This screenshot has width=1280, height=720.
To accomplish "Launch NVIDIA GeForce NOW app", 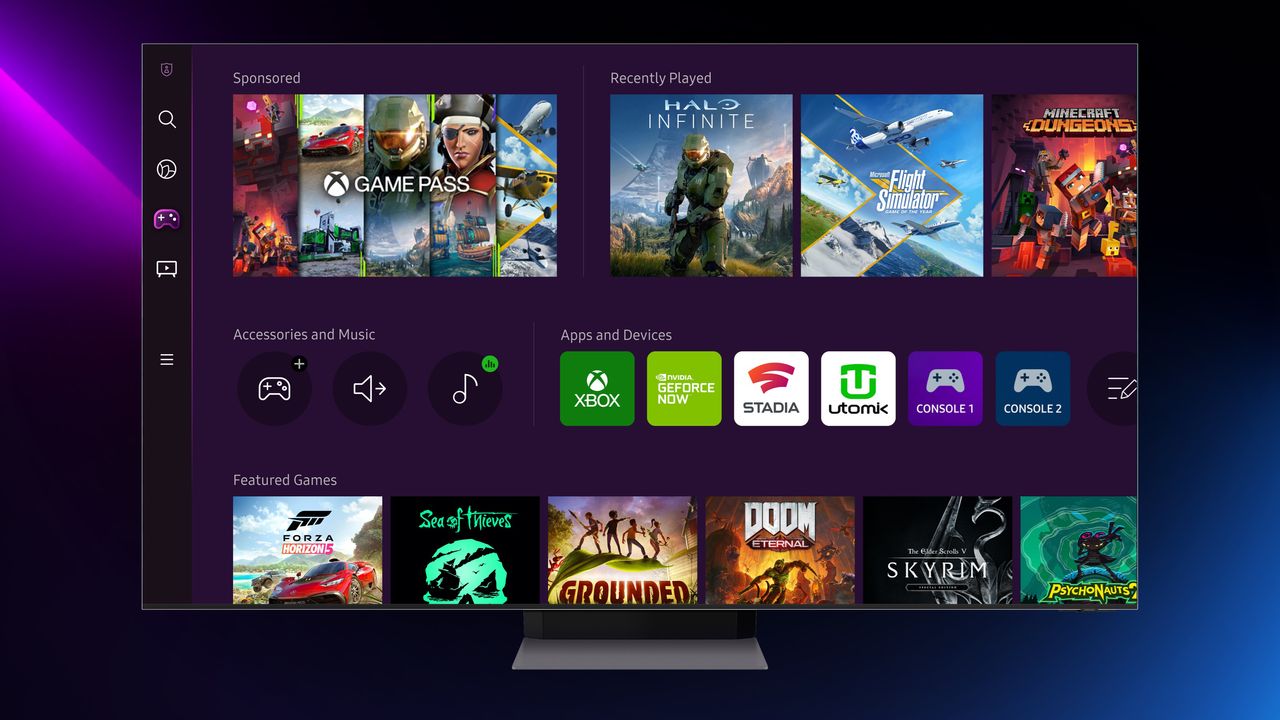I will [x=684, y=389].
